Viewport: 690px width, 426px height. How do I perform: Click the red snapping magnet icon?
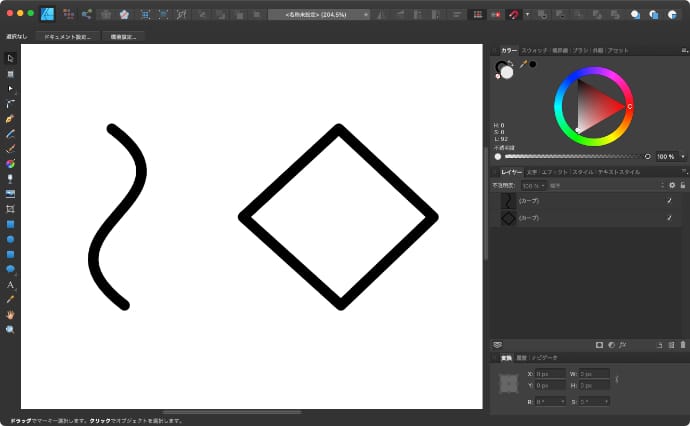pos(514,15)
